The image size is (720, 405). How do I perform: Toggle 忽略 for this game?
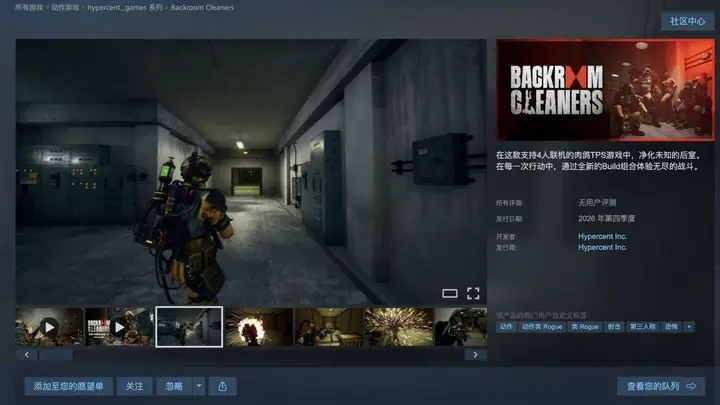coord(174,386)
